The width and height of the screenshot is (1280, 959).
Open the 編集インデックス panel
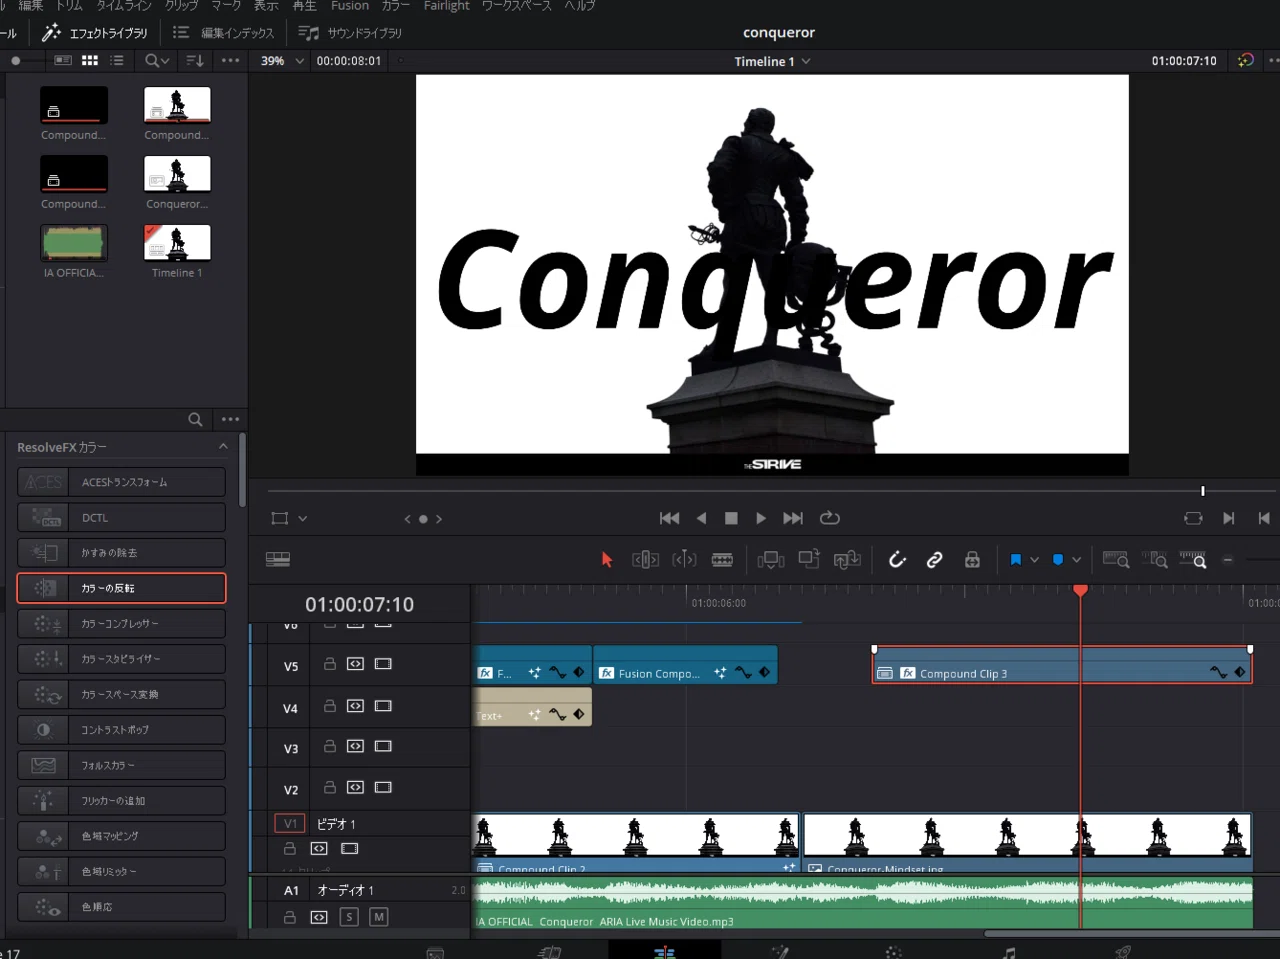tap(223, 33)
